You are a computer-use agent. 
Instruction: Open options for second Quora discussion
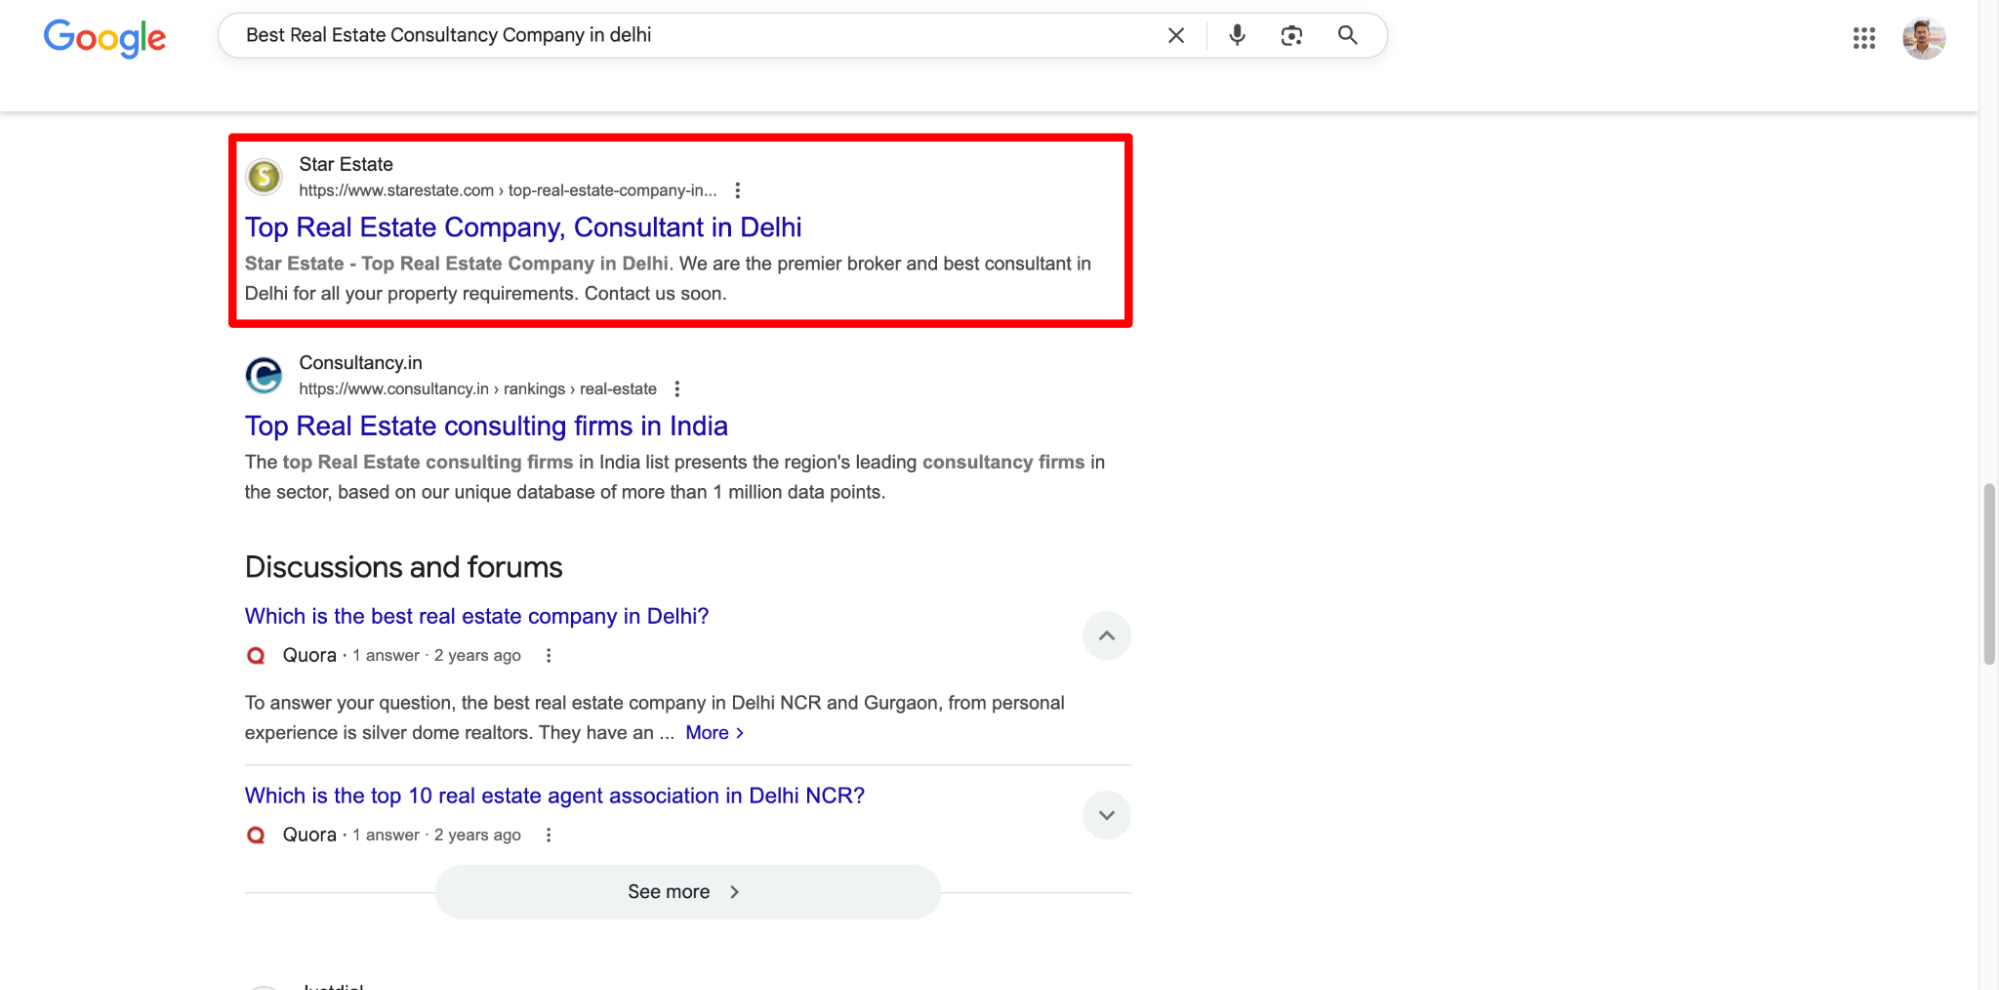[548, 835]
